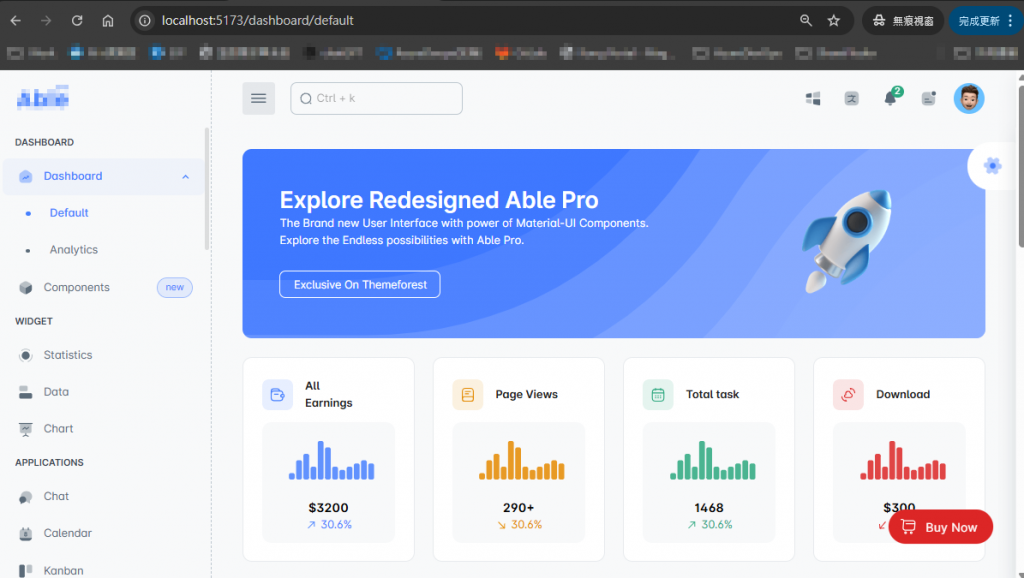The image size is (1024, 578).
Task: Click the Total task calendar icon
Action: pyautogui.click(x=658, y=394)
